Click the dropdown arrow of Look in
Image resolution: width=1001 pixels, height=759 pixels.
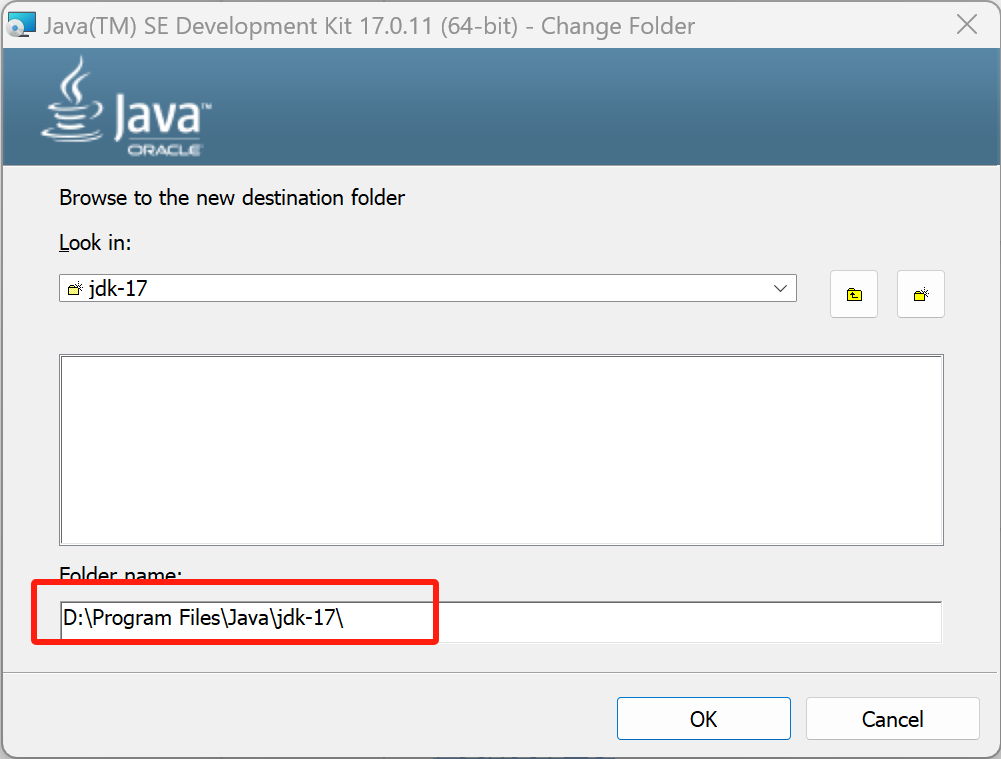[780, 289]
